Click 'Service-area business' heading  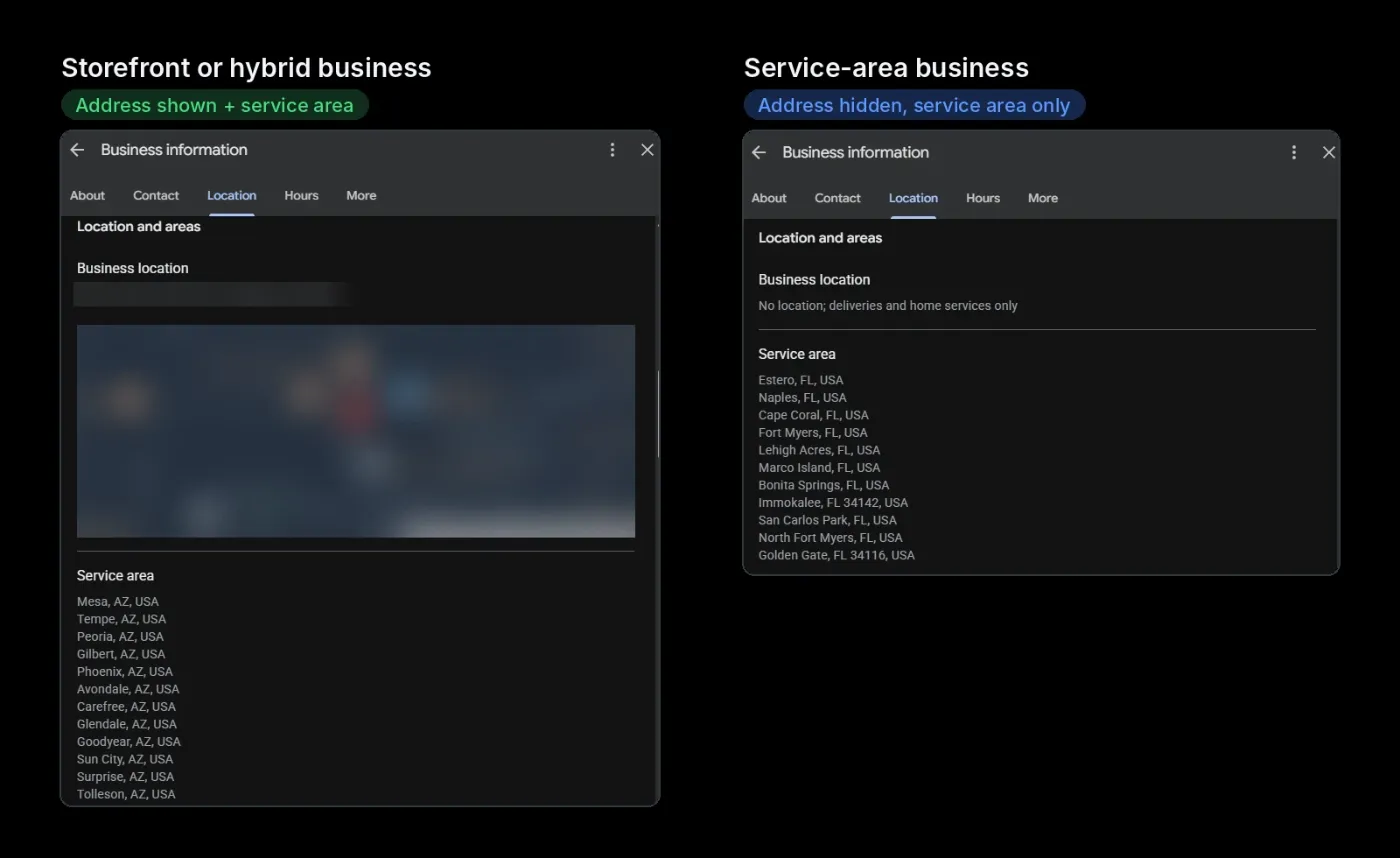click(886, 68)
